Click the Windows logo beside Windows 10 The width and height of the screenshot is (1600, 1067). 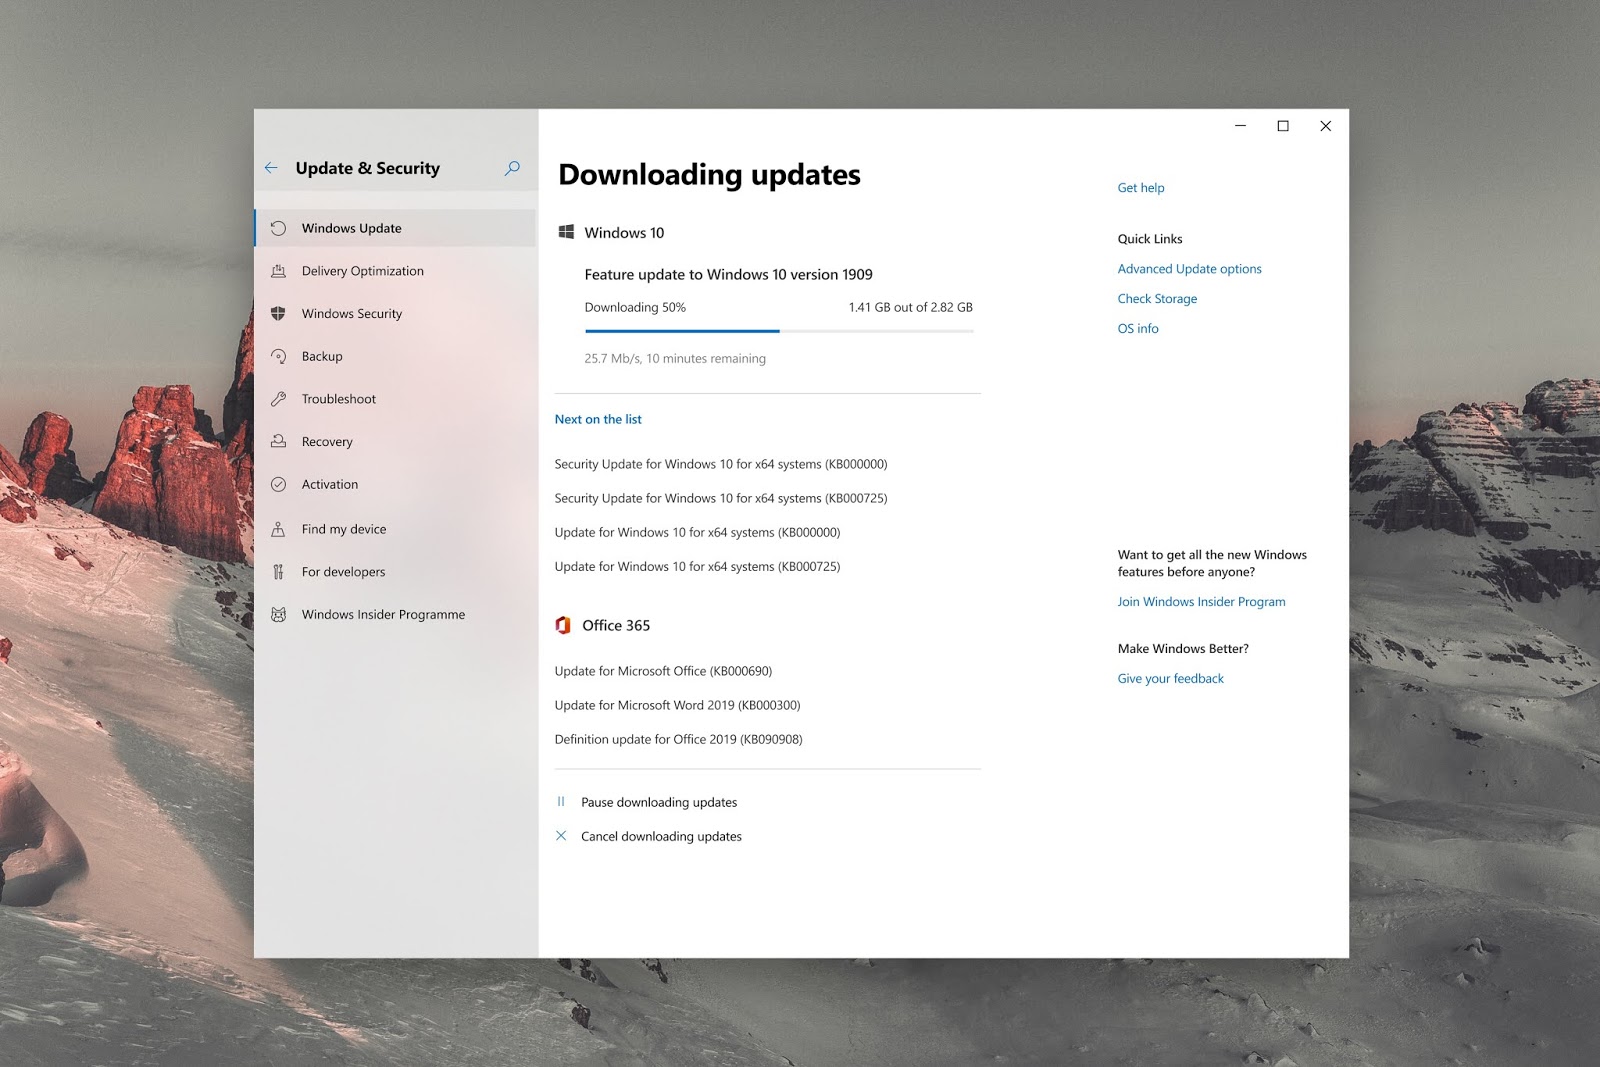pyautogui.click(x=566, y=232)
